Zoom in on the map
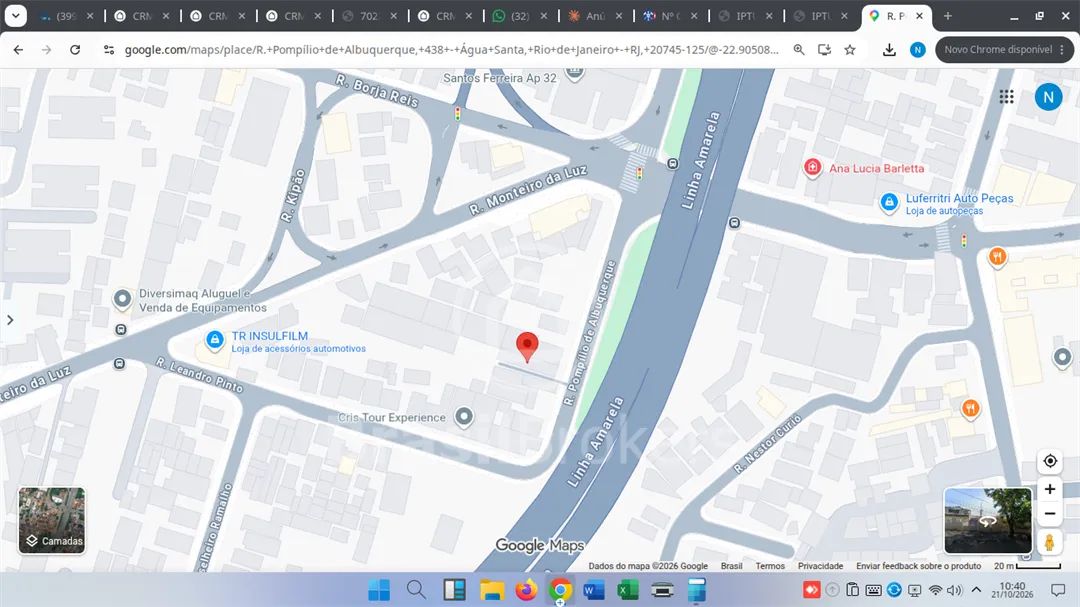Image resolution: width=1080 pixels, height=607 pixels. 1050,489
